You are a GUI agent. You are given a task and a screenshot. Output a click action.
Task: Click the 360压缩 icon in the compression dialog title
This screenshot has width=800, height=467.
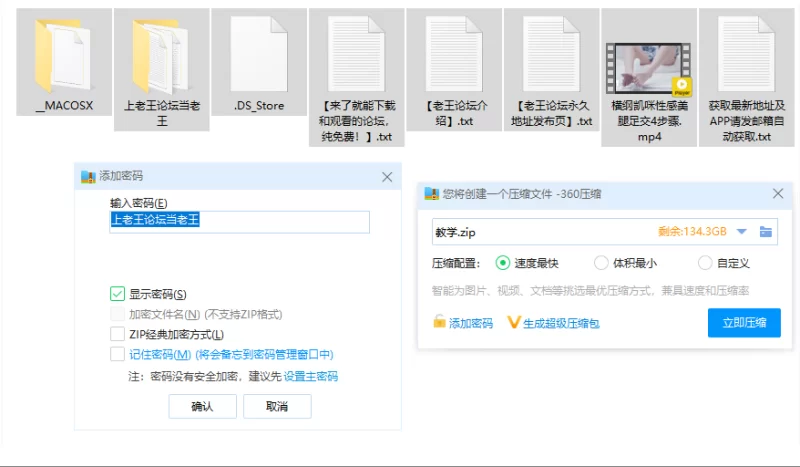pyautogui.click(x=432, y=194)
